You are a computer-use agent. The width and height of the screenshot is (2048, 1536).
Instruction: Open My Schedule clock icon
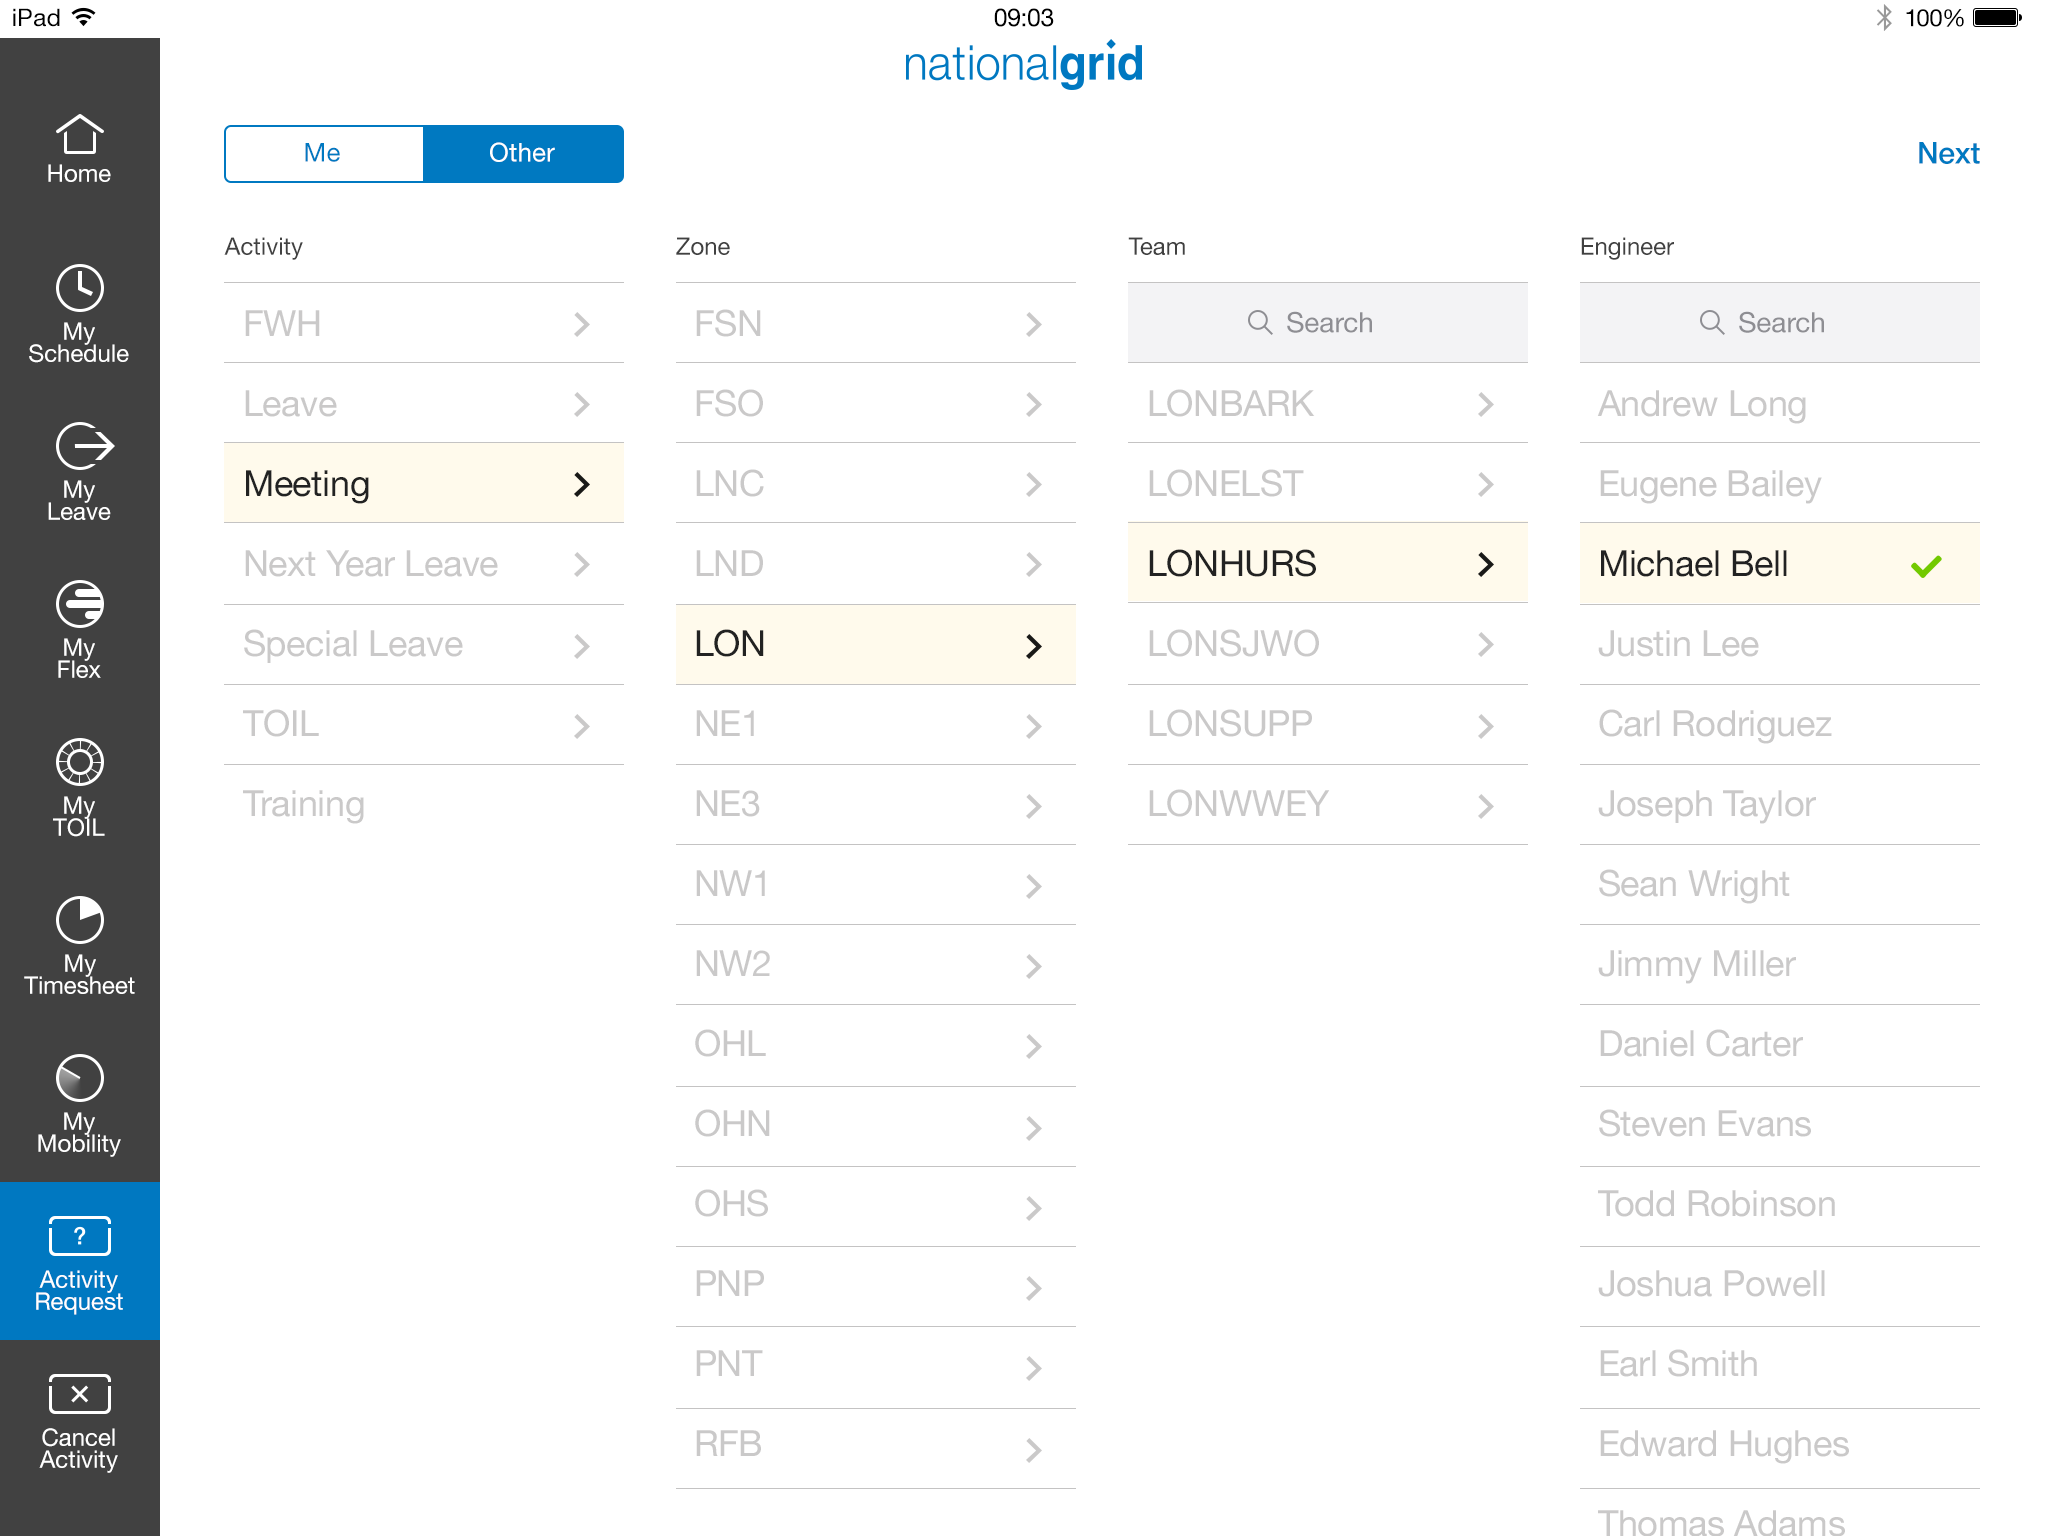click(79, 312)
